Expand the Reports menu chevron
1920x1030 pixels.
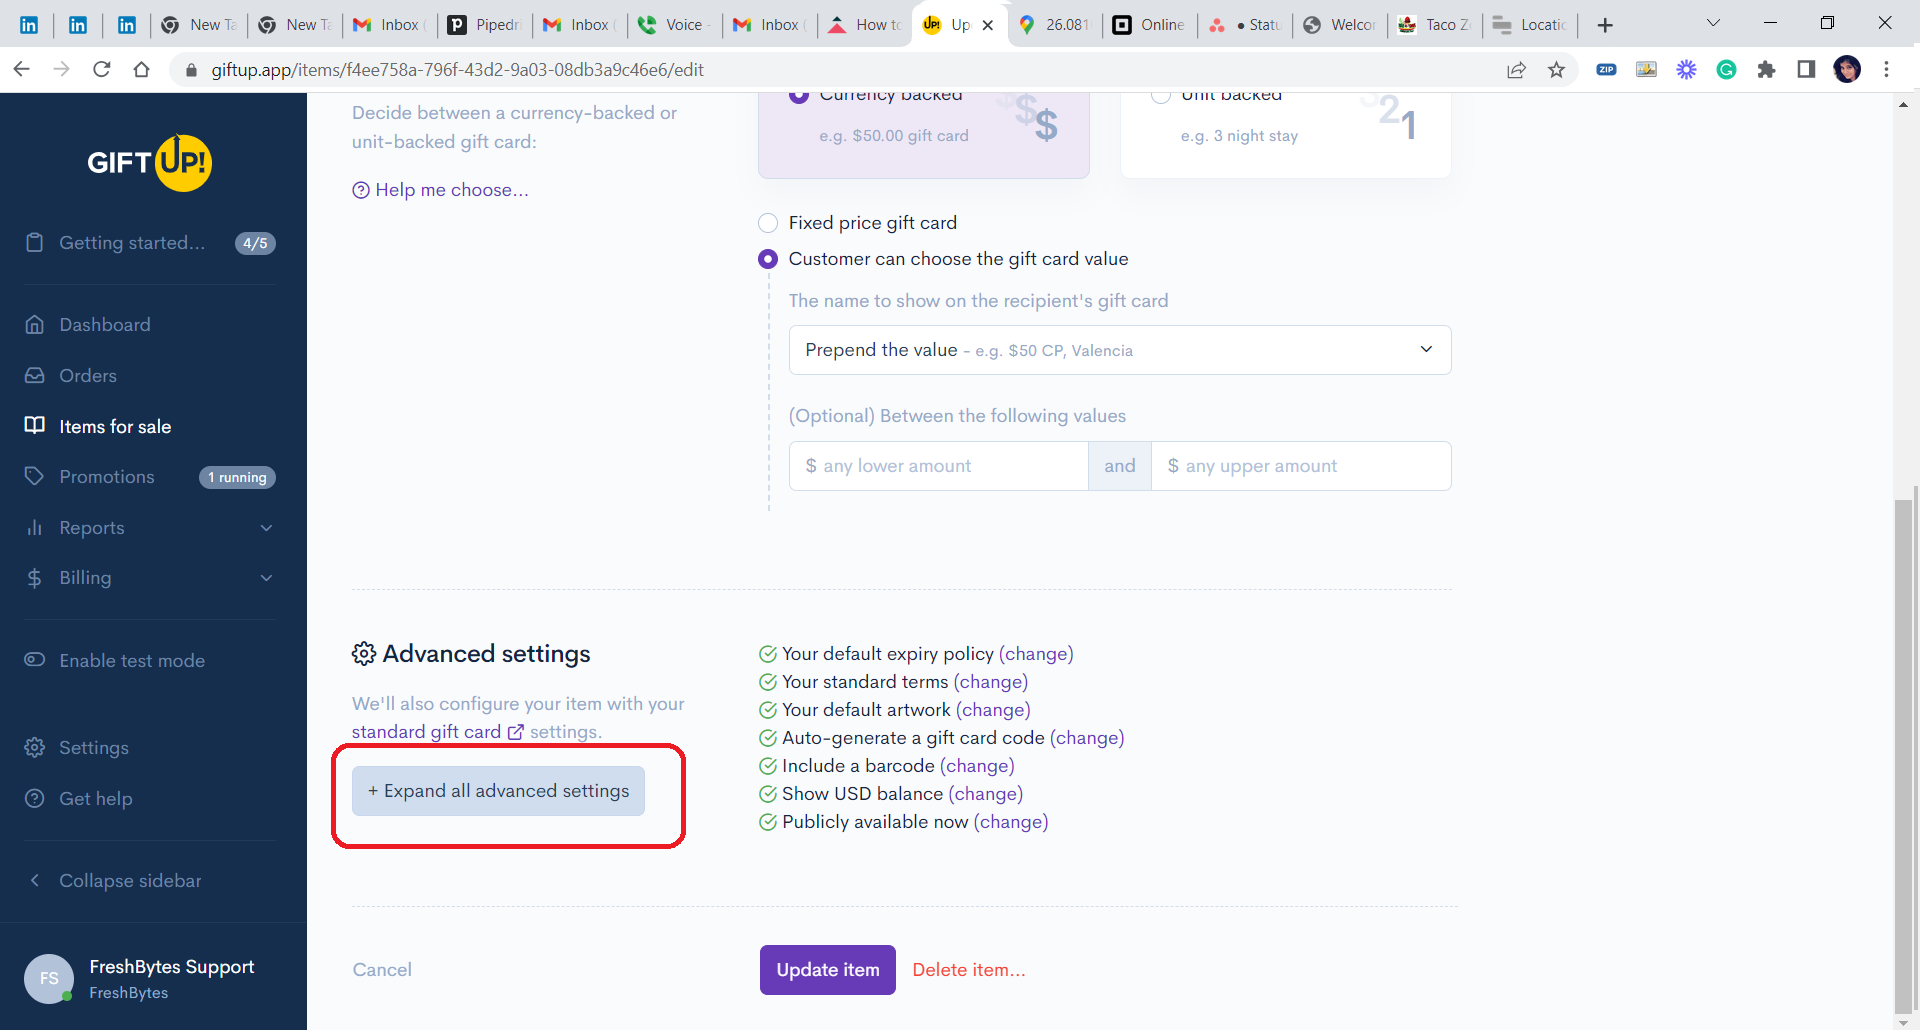click(x=266, y=528)
